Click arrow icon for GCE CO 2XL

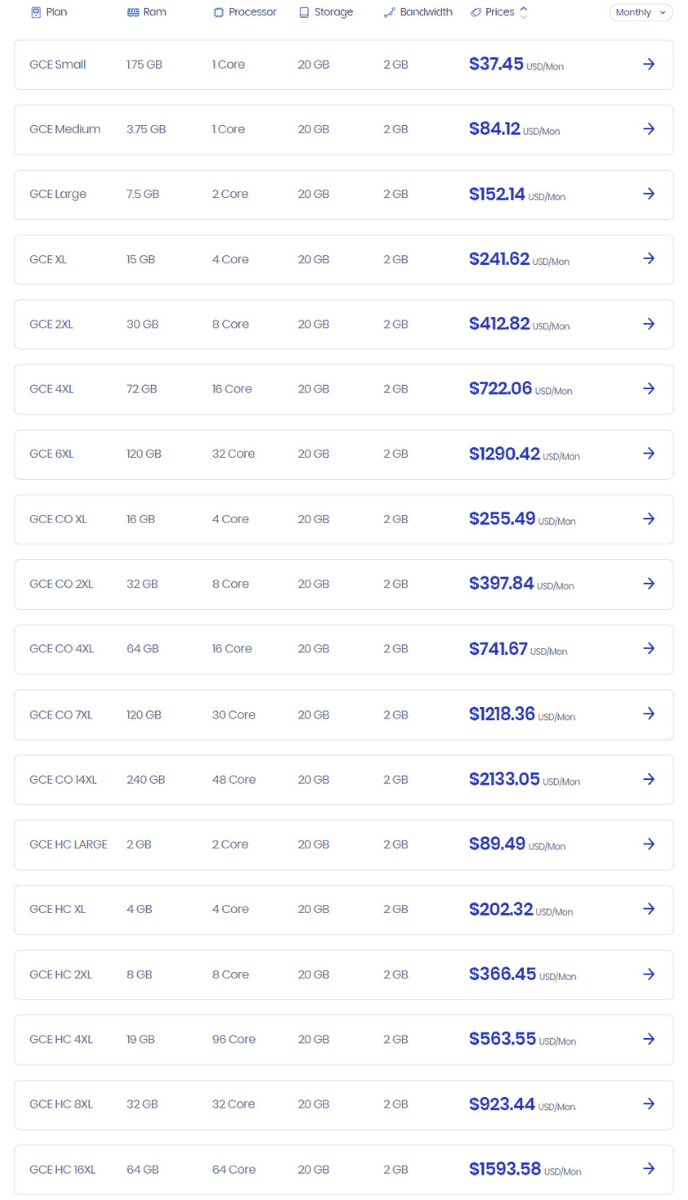tap(649, 584)
